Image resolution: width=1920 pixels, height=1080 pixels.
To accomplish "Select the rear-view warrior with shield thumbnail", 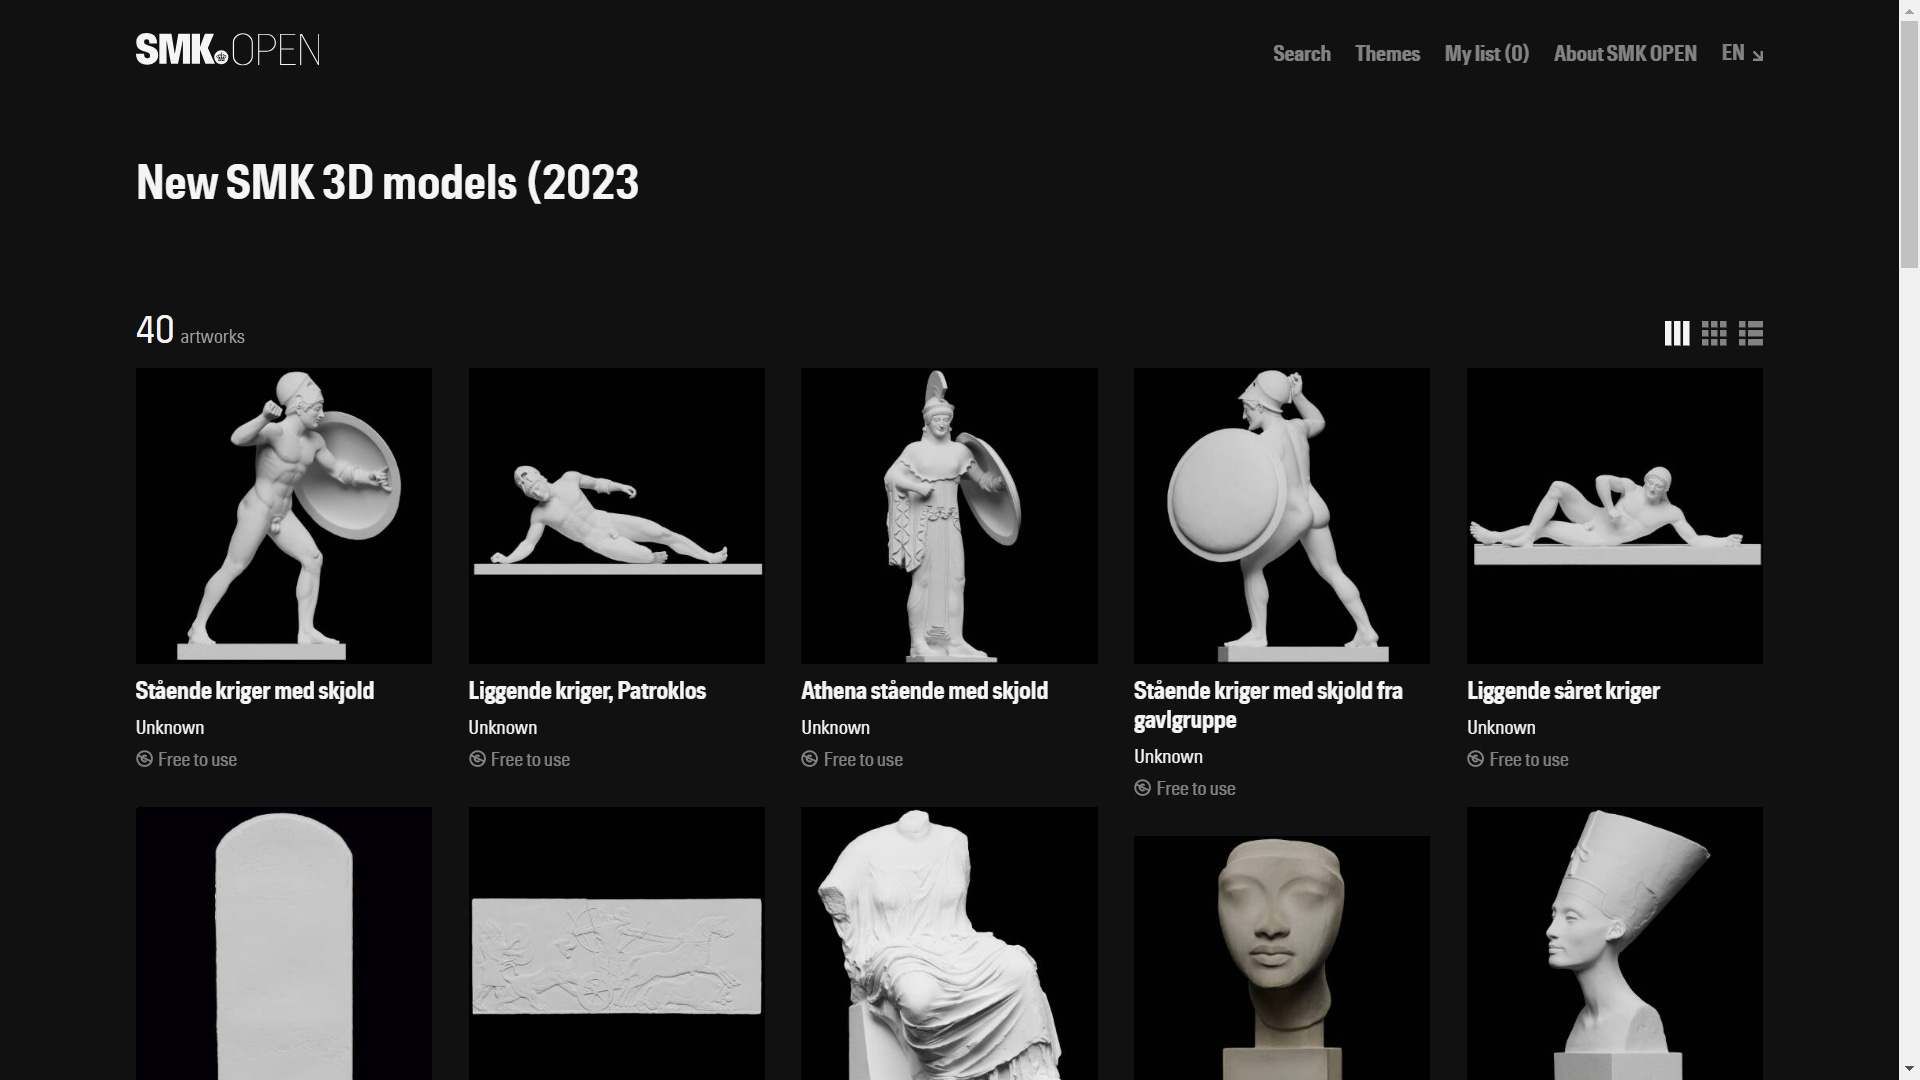I will (x=1282, y=516).
